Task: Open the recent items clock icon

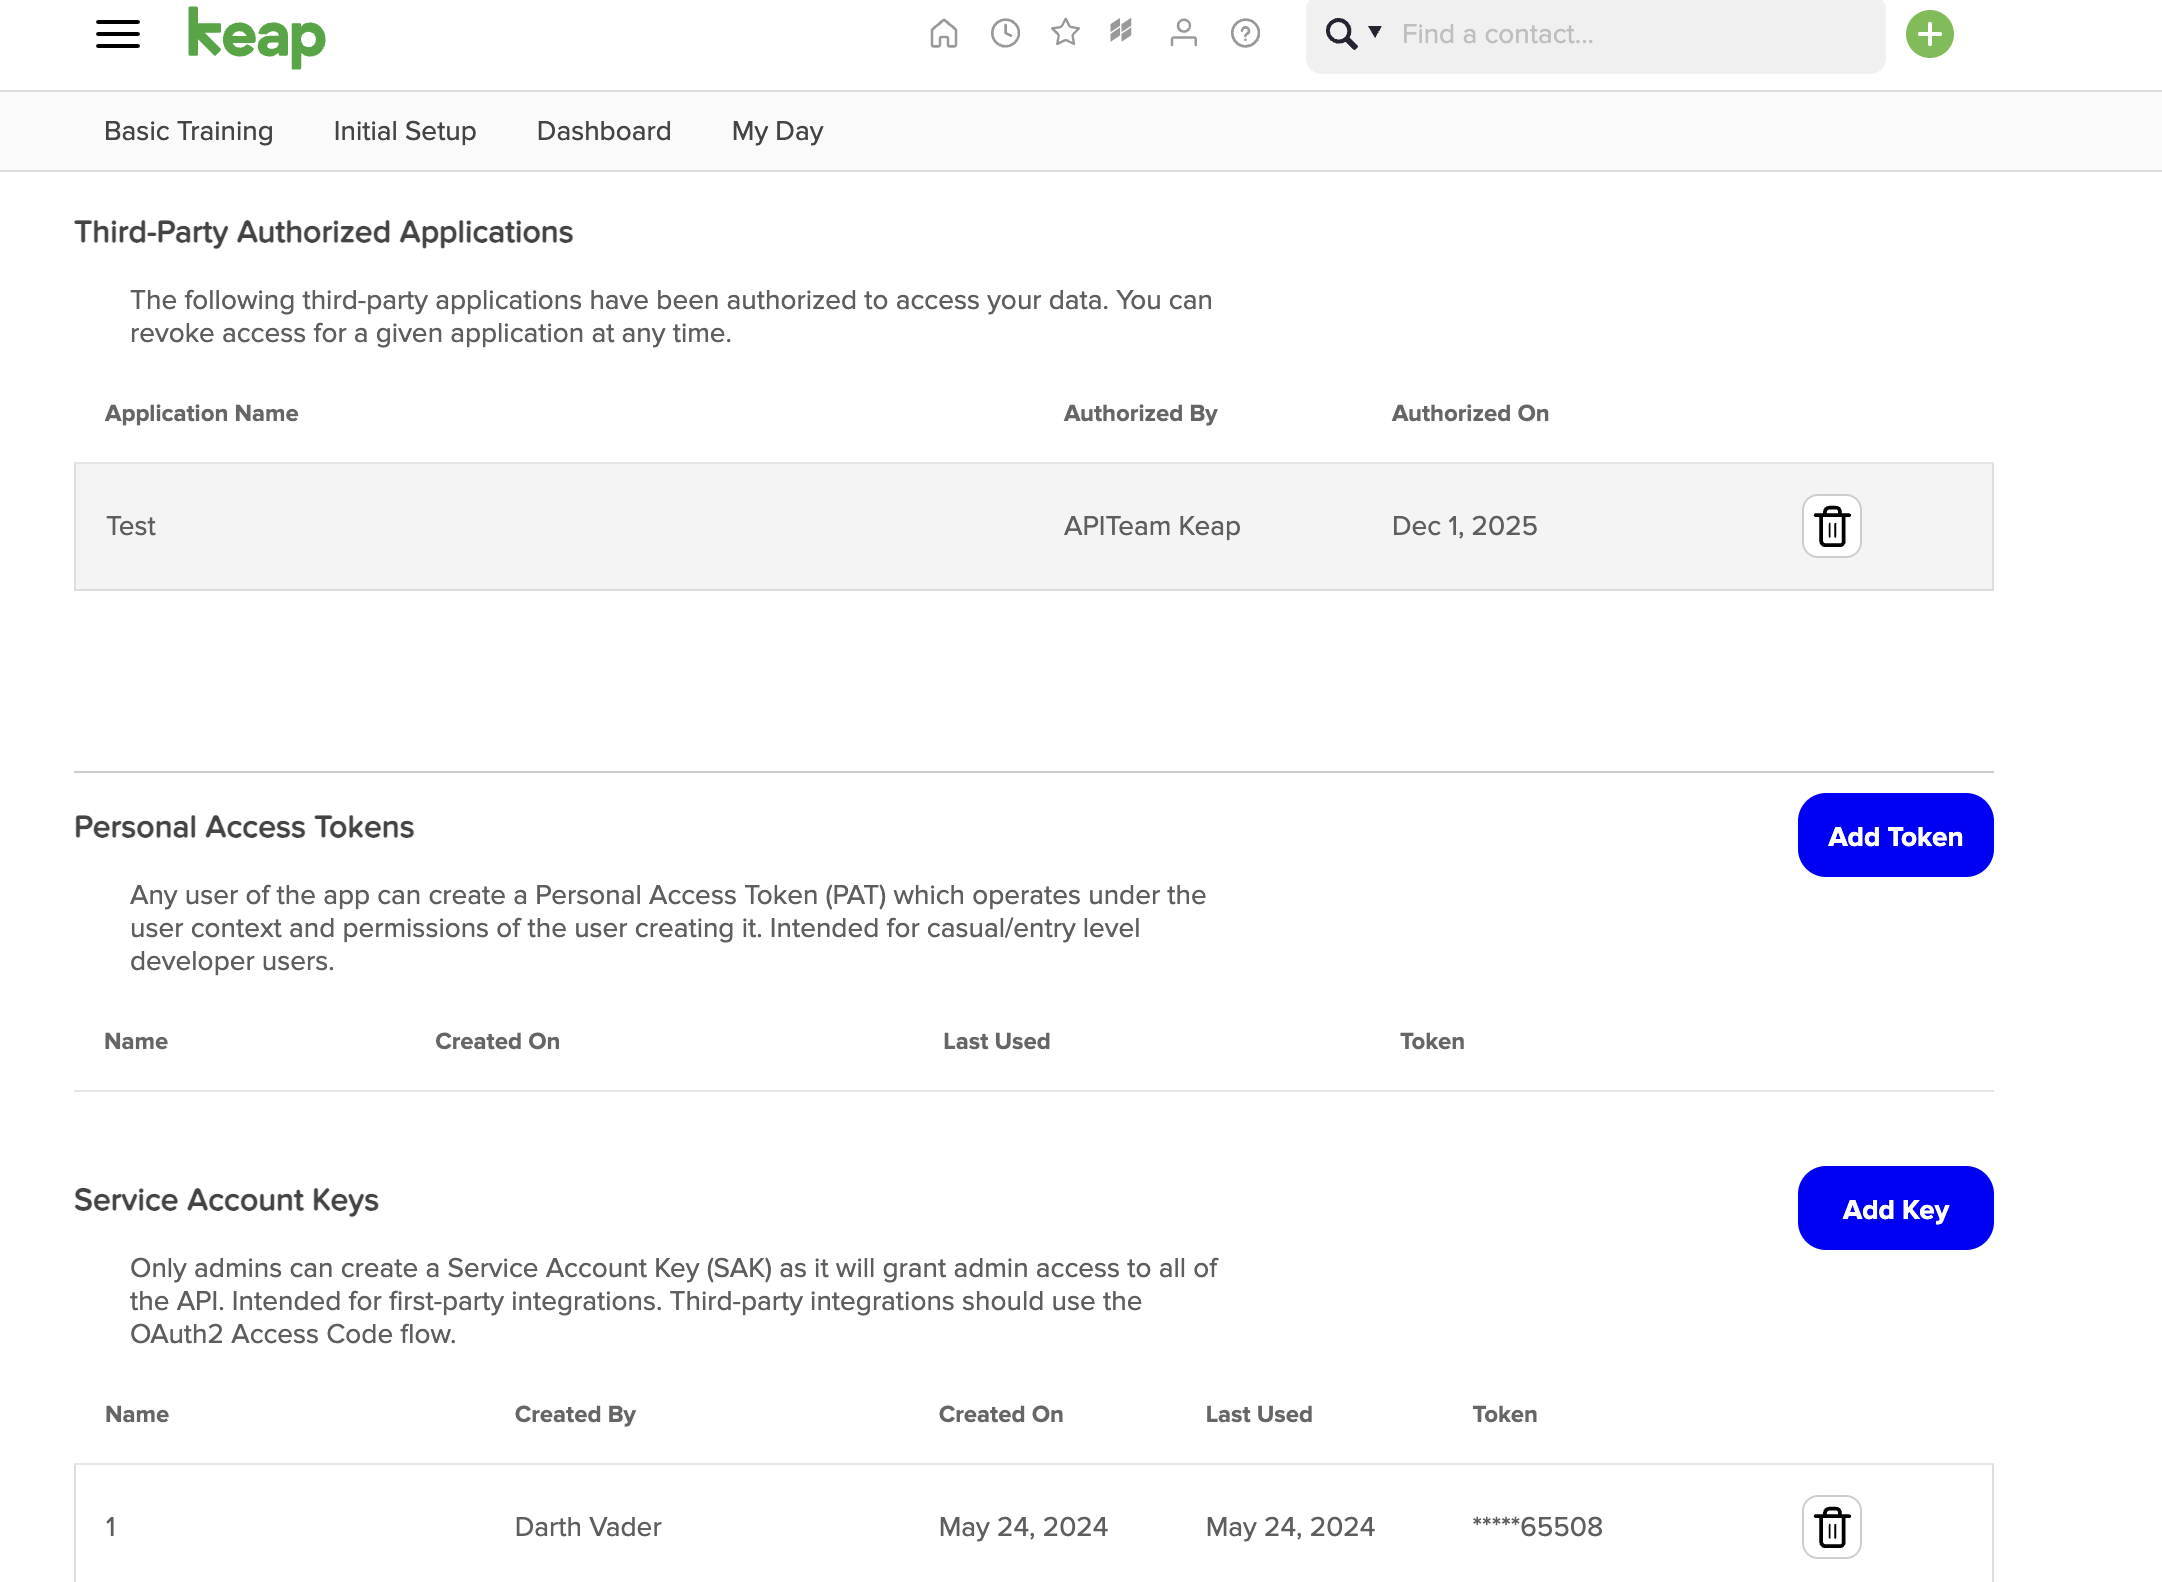Action: pyautogui.click(x=1005, y=34)
